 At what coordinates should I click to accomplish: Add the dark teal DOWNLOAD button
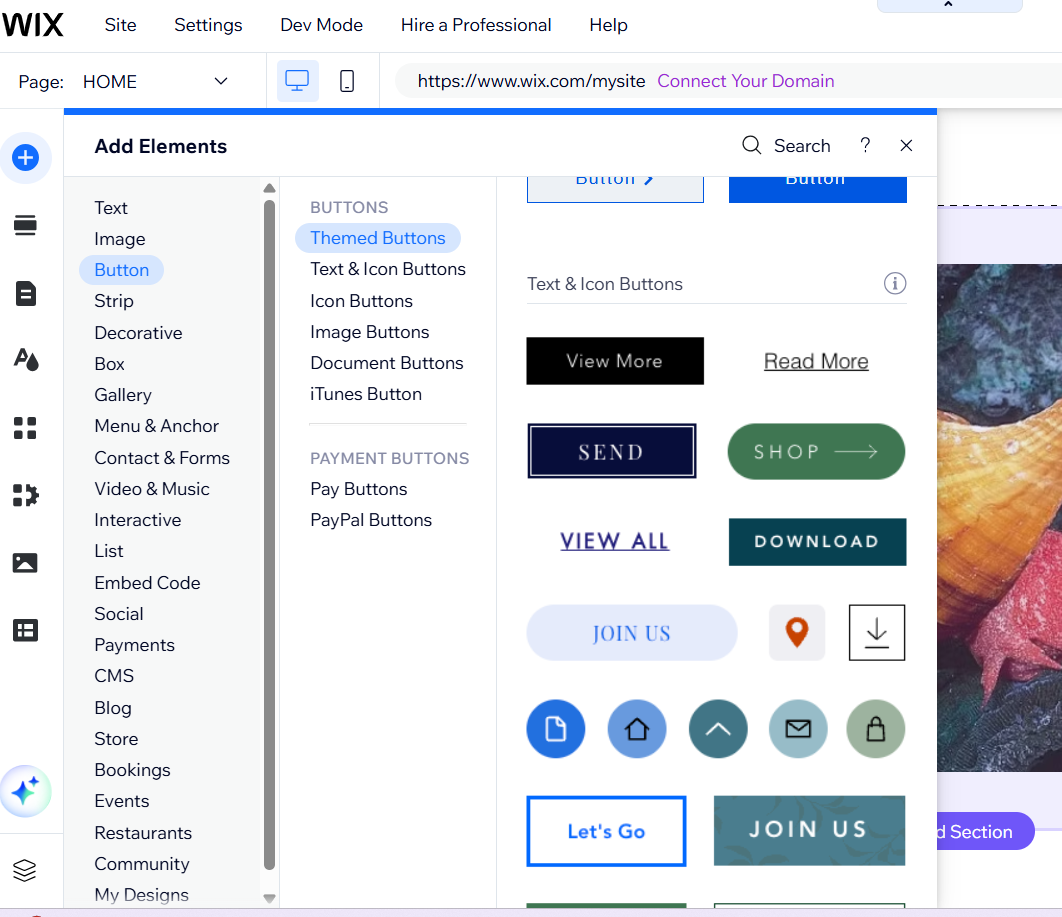click(x=817, y=542)
